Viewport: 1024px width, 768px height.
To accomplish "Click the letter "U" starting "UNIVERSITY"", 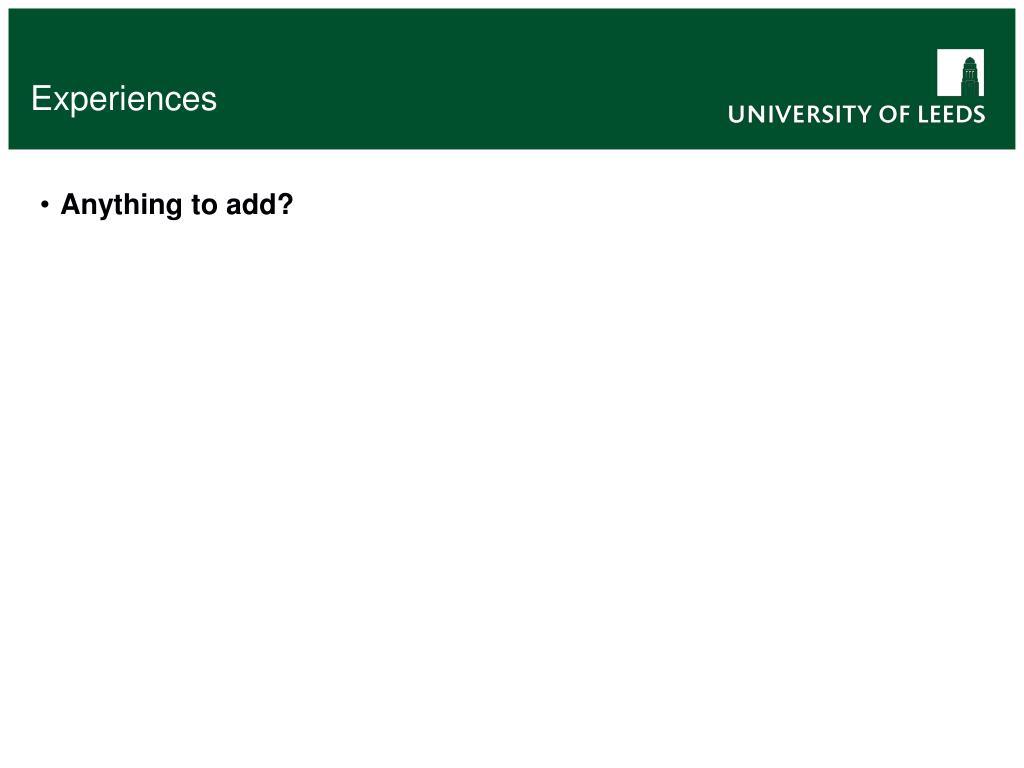I will coord(737,114).
